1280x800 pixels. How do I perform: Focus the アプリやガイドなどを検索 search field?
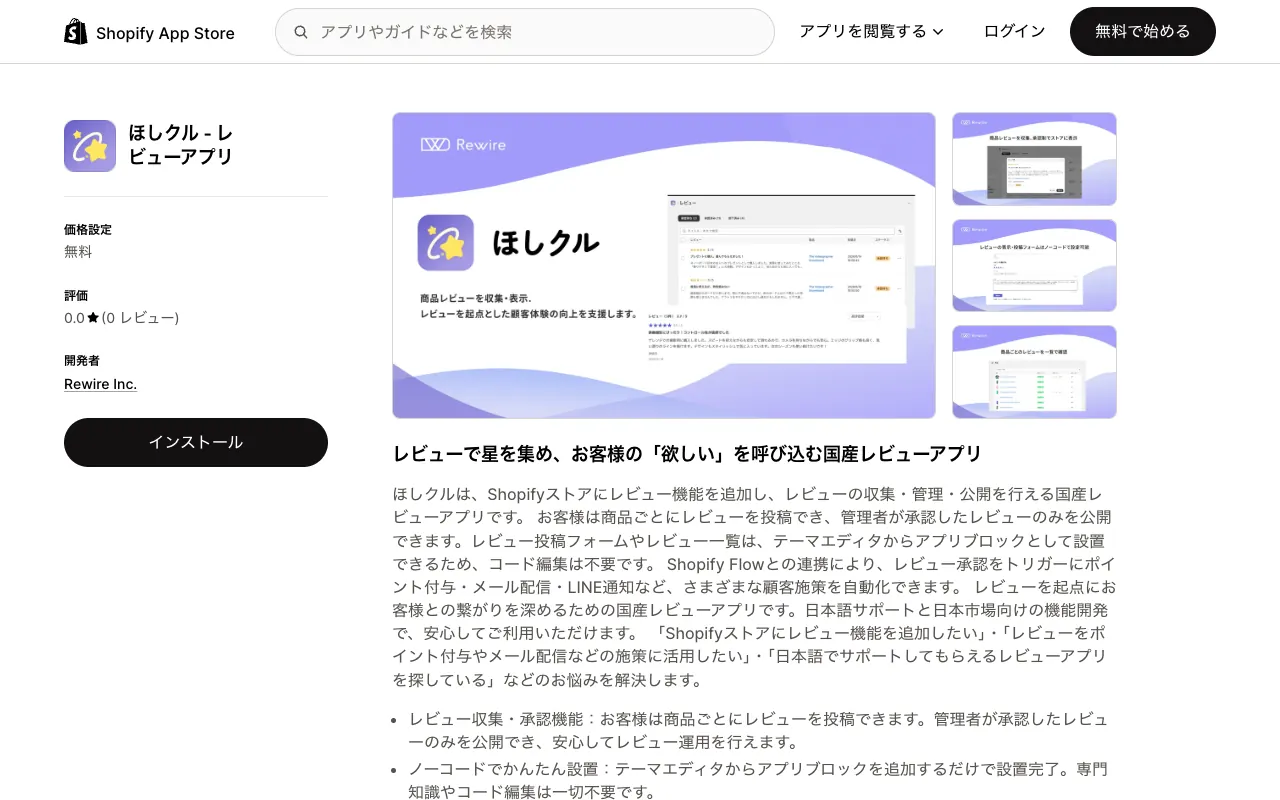525,32
